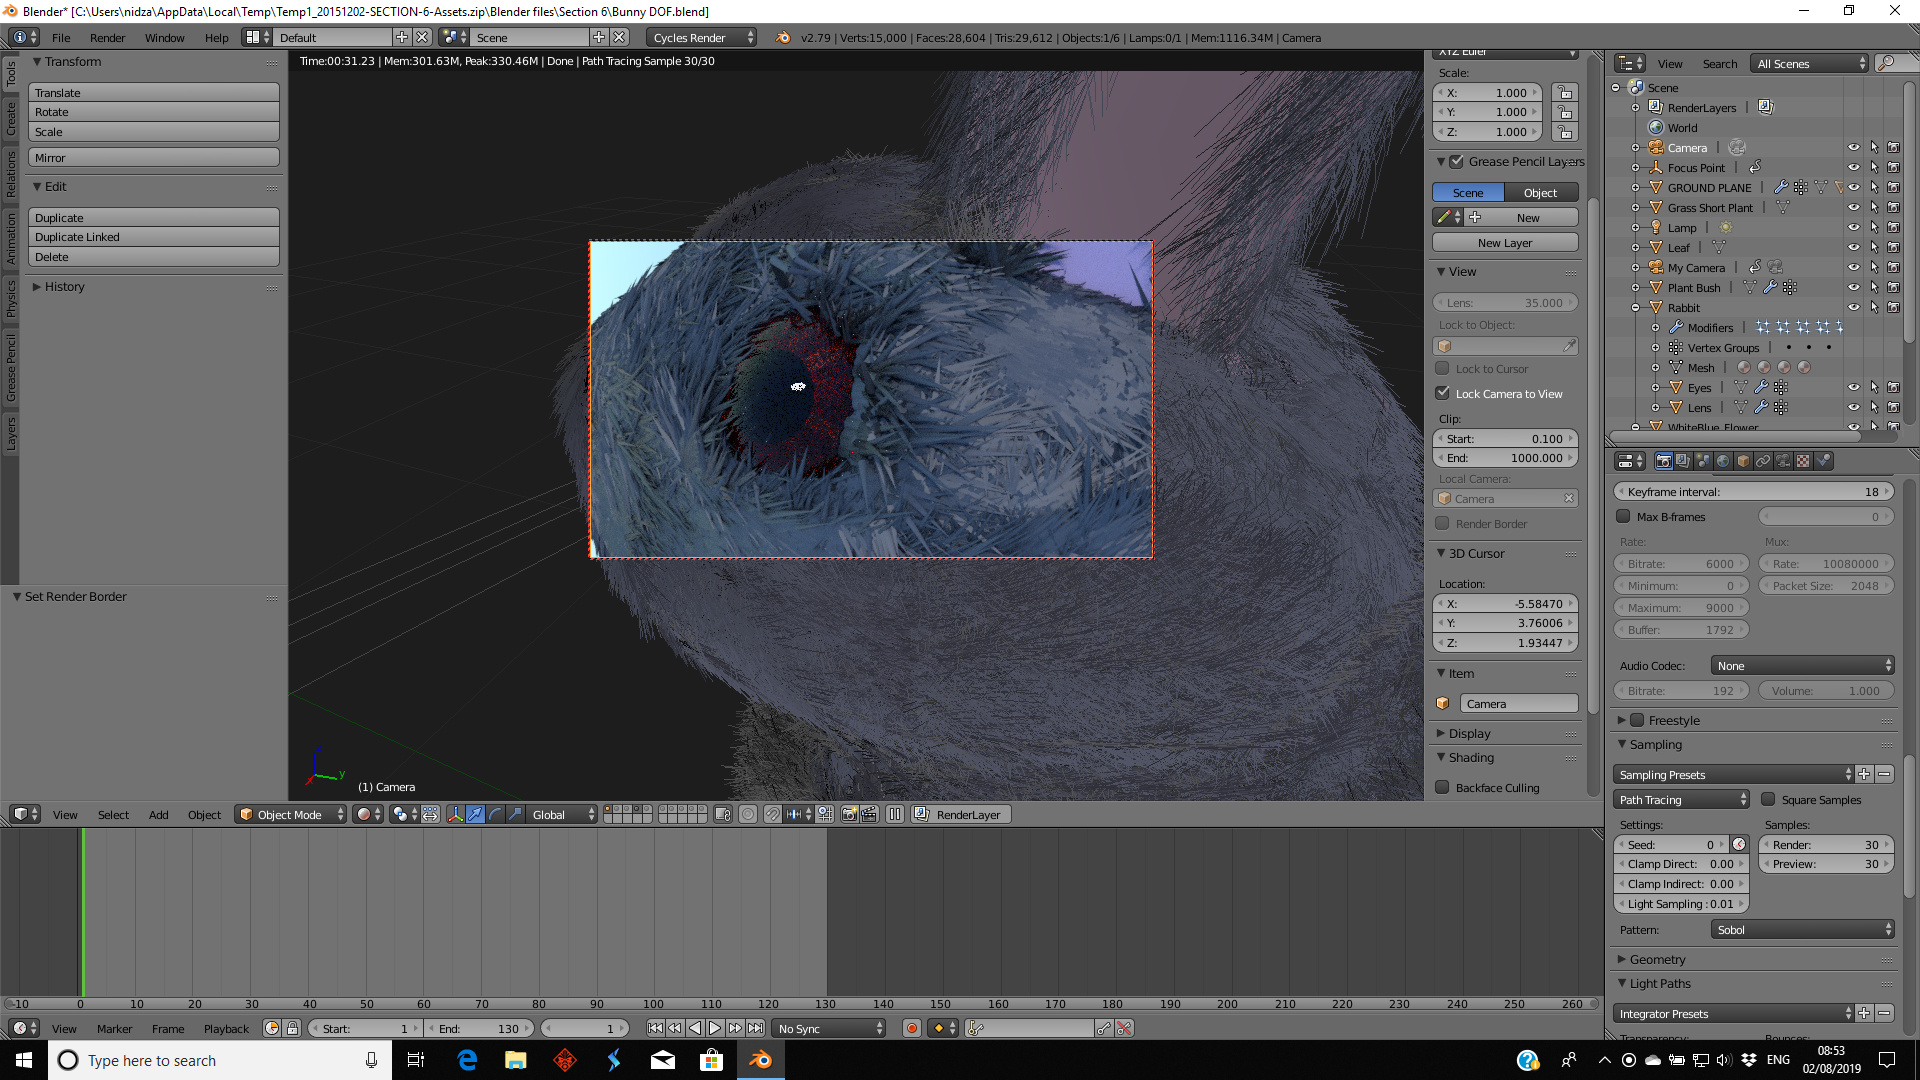Open the File menu
Viewport: 1920px width, 1080px height.
click(x=61, y=37)
